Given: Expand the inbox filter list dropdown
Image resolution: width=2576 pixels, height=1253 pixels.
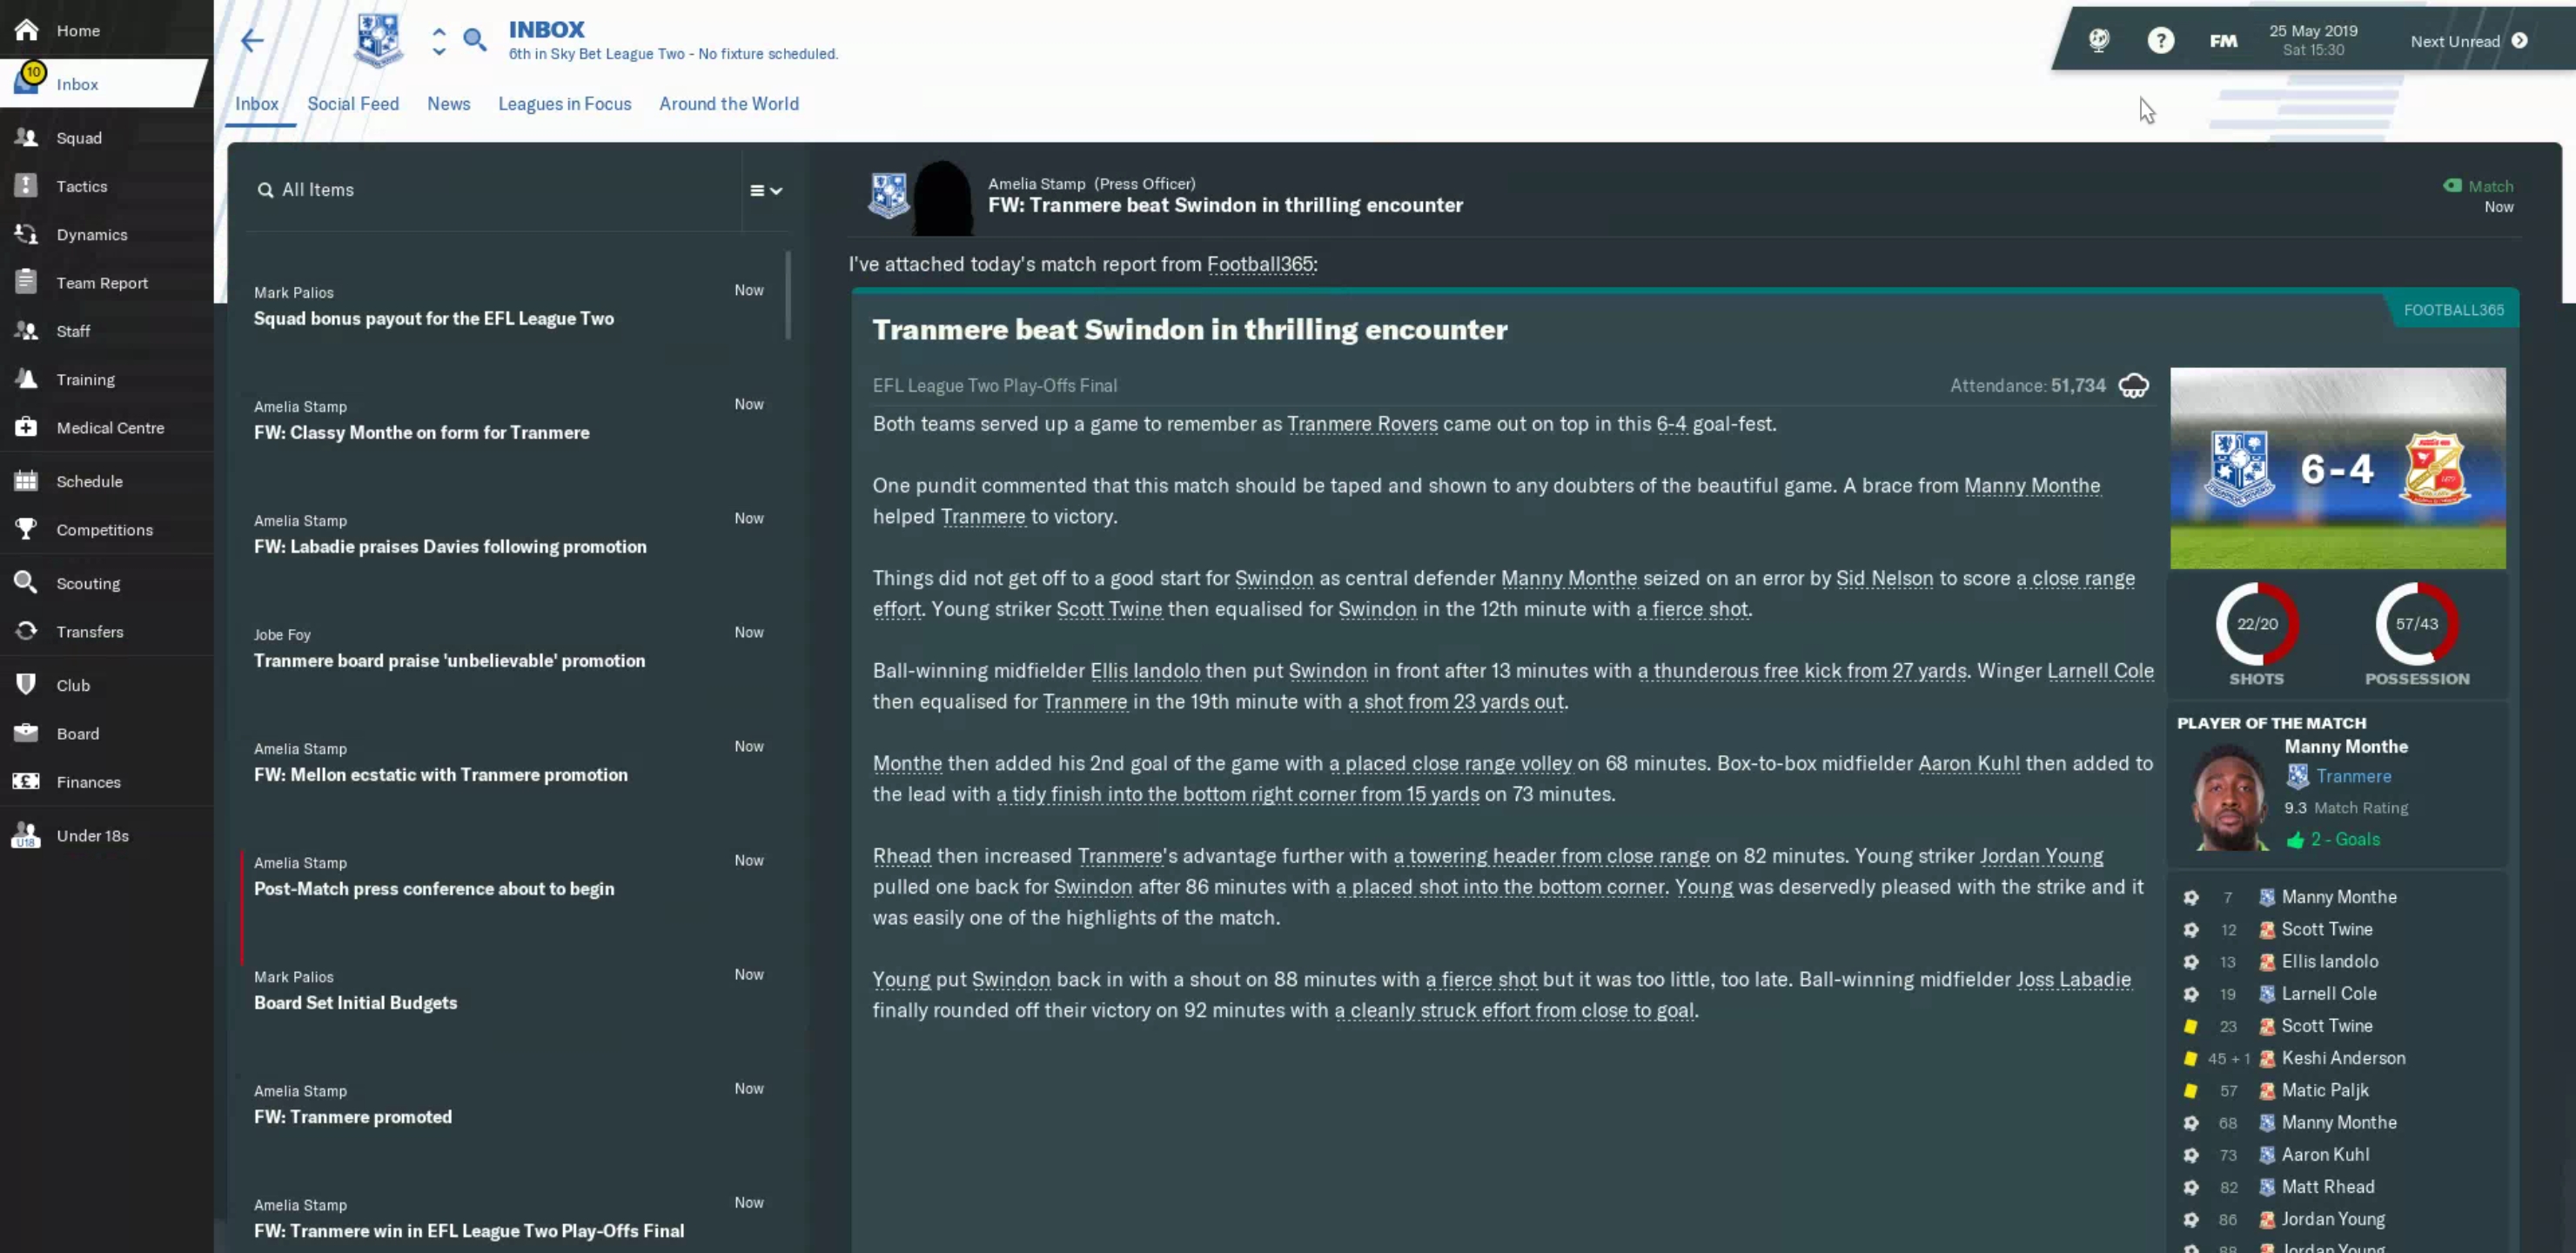Looking at the screenshot, I should (766, 190).
